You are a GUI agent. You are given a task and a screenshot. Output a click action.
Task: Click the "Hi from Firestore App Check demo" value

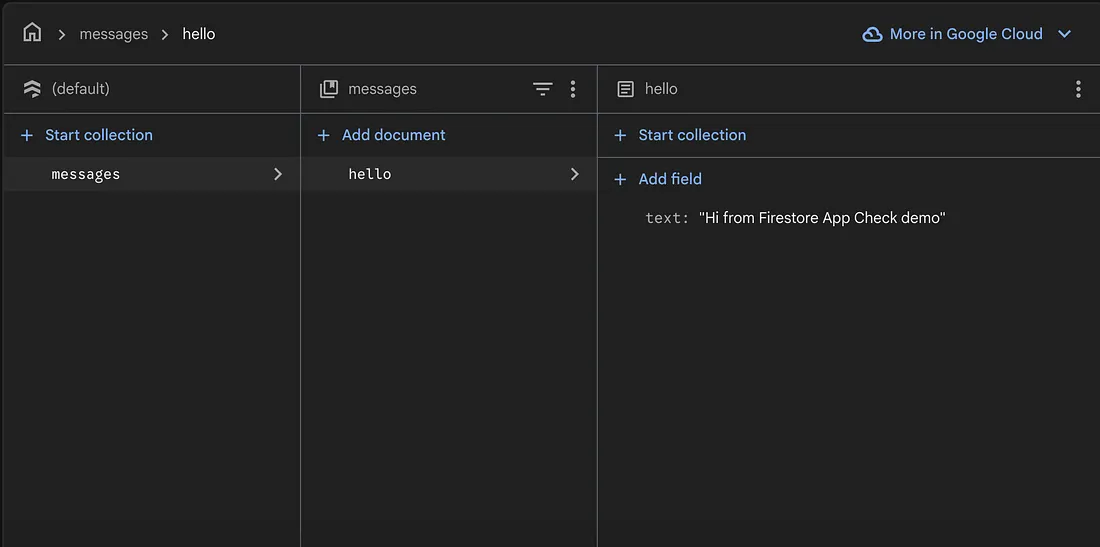point(822,218)
